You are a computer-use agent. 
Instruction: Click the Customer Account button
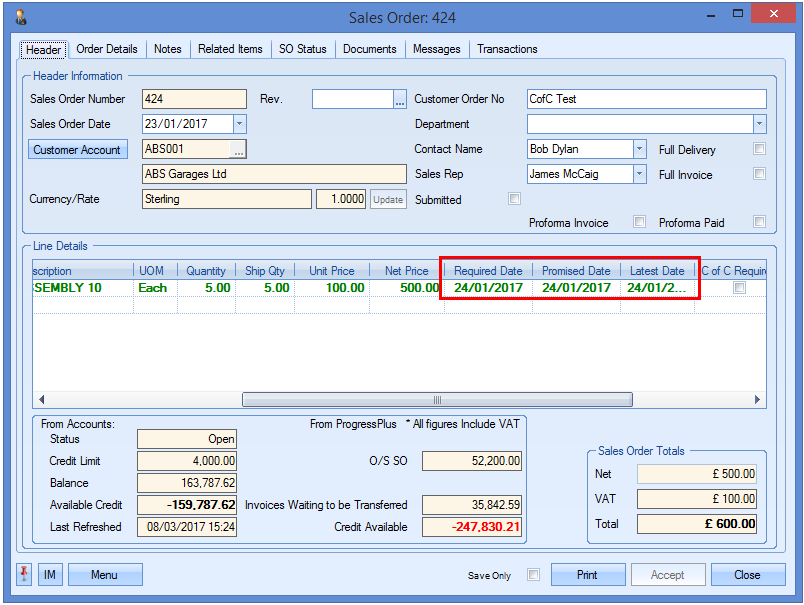tap(78, 150)
